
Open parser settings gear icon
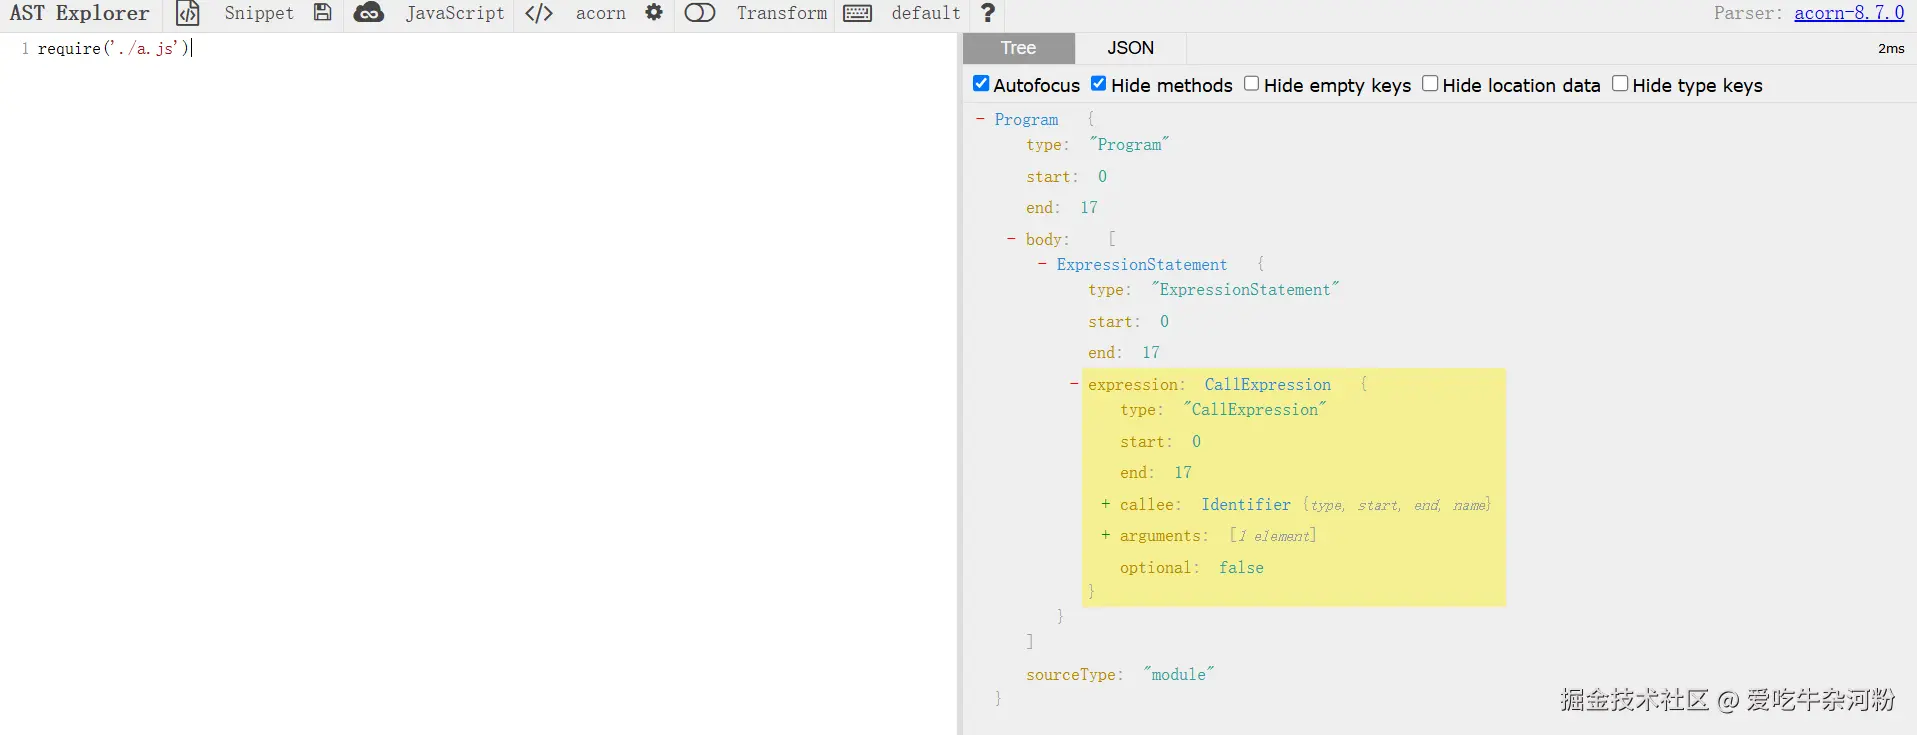point(654,13)
